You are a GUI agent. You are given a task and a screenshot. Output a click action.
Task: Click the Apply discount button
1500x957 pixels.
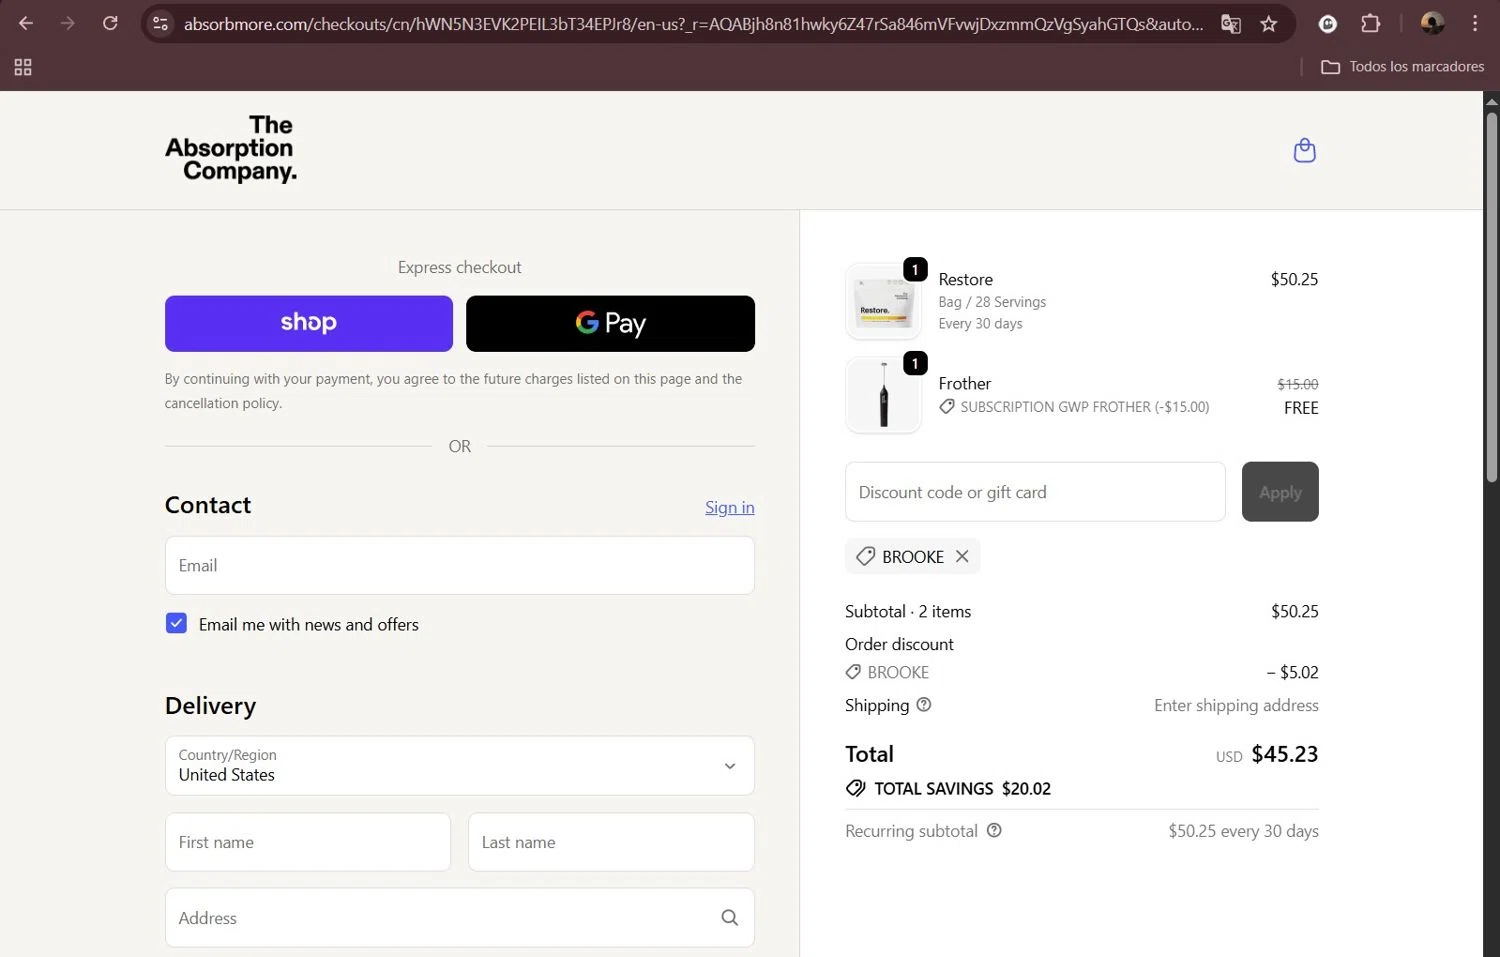pyautogui.click(x=1280, y=491)
